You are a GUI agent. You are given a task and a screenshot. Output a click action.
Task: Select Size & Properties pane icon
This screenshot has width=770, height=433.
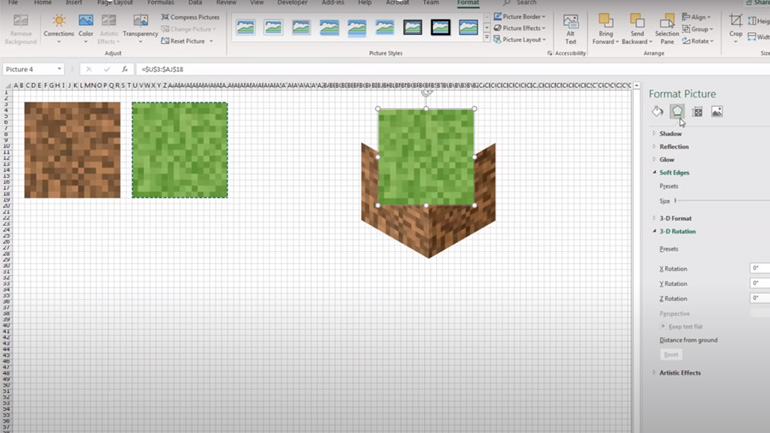click(697, 112)
